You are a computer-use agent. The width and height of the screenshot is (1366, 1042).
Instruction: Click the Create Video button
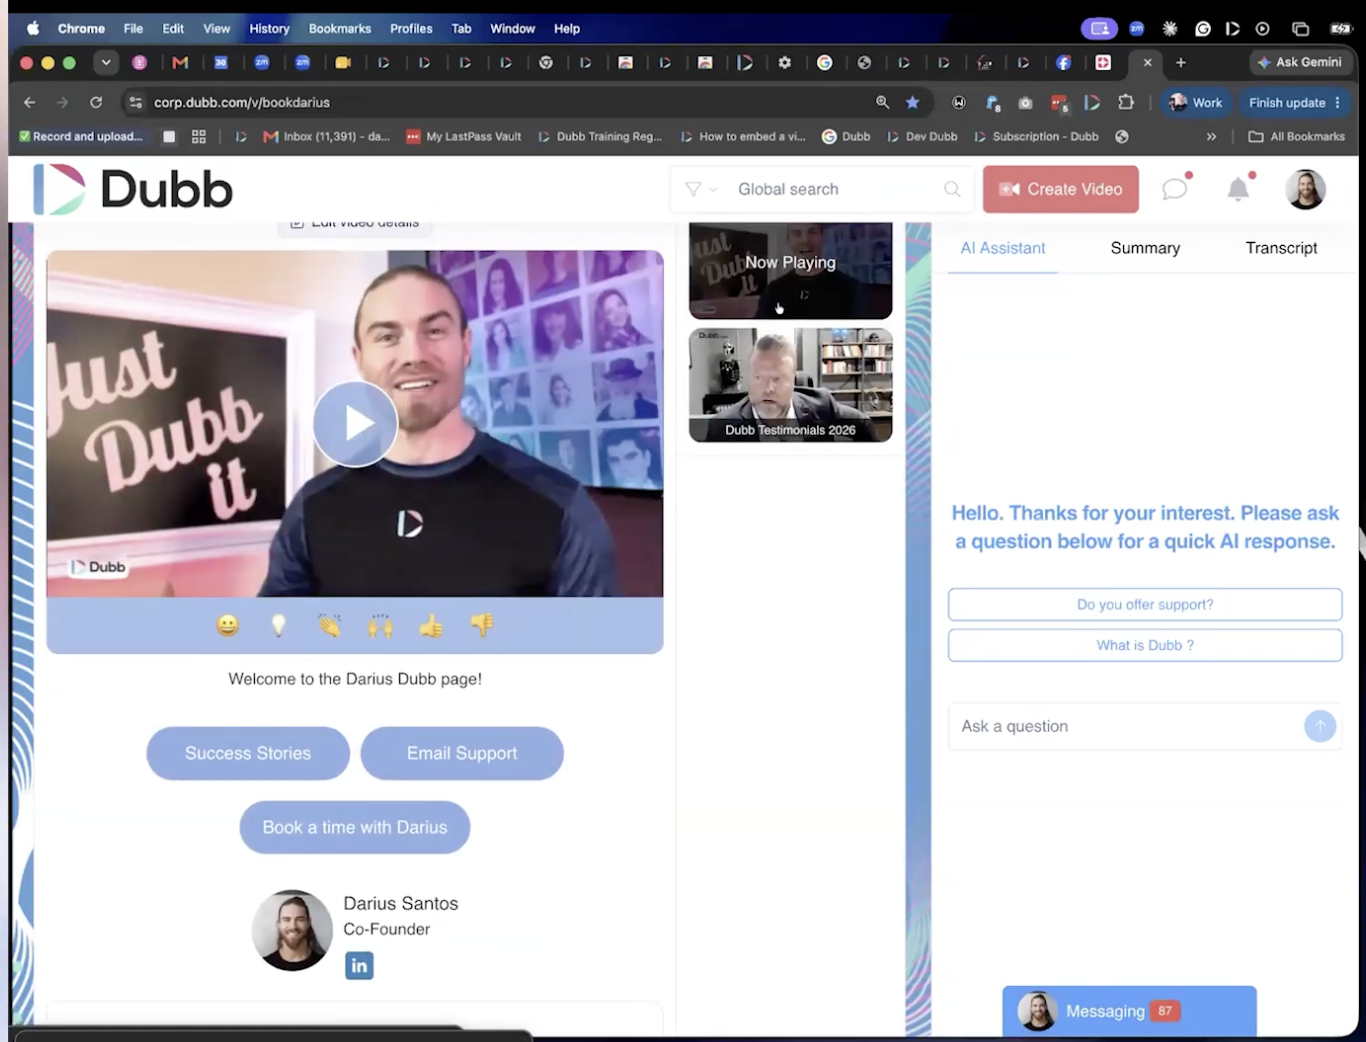[1061, 189]
